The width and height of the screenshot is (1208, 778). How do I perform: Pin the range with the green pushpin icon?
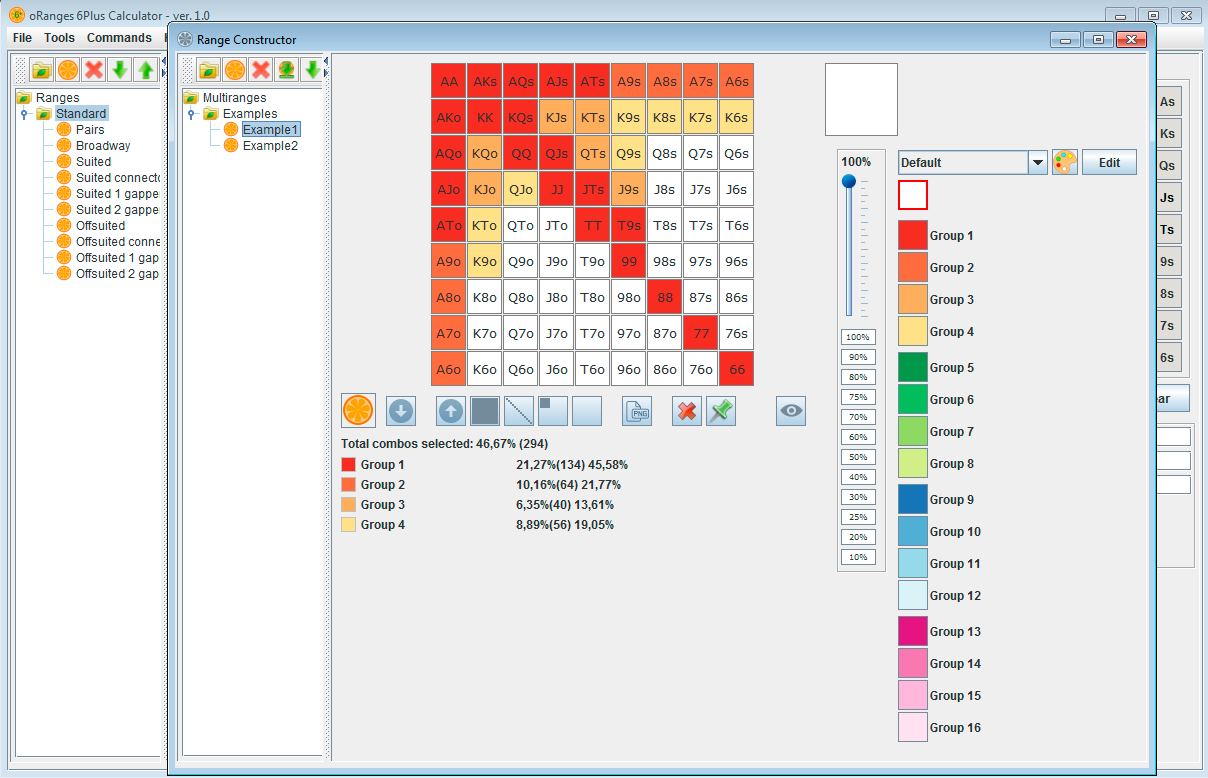coord(720,410)
